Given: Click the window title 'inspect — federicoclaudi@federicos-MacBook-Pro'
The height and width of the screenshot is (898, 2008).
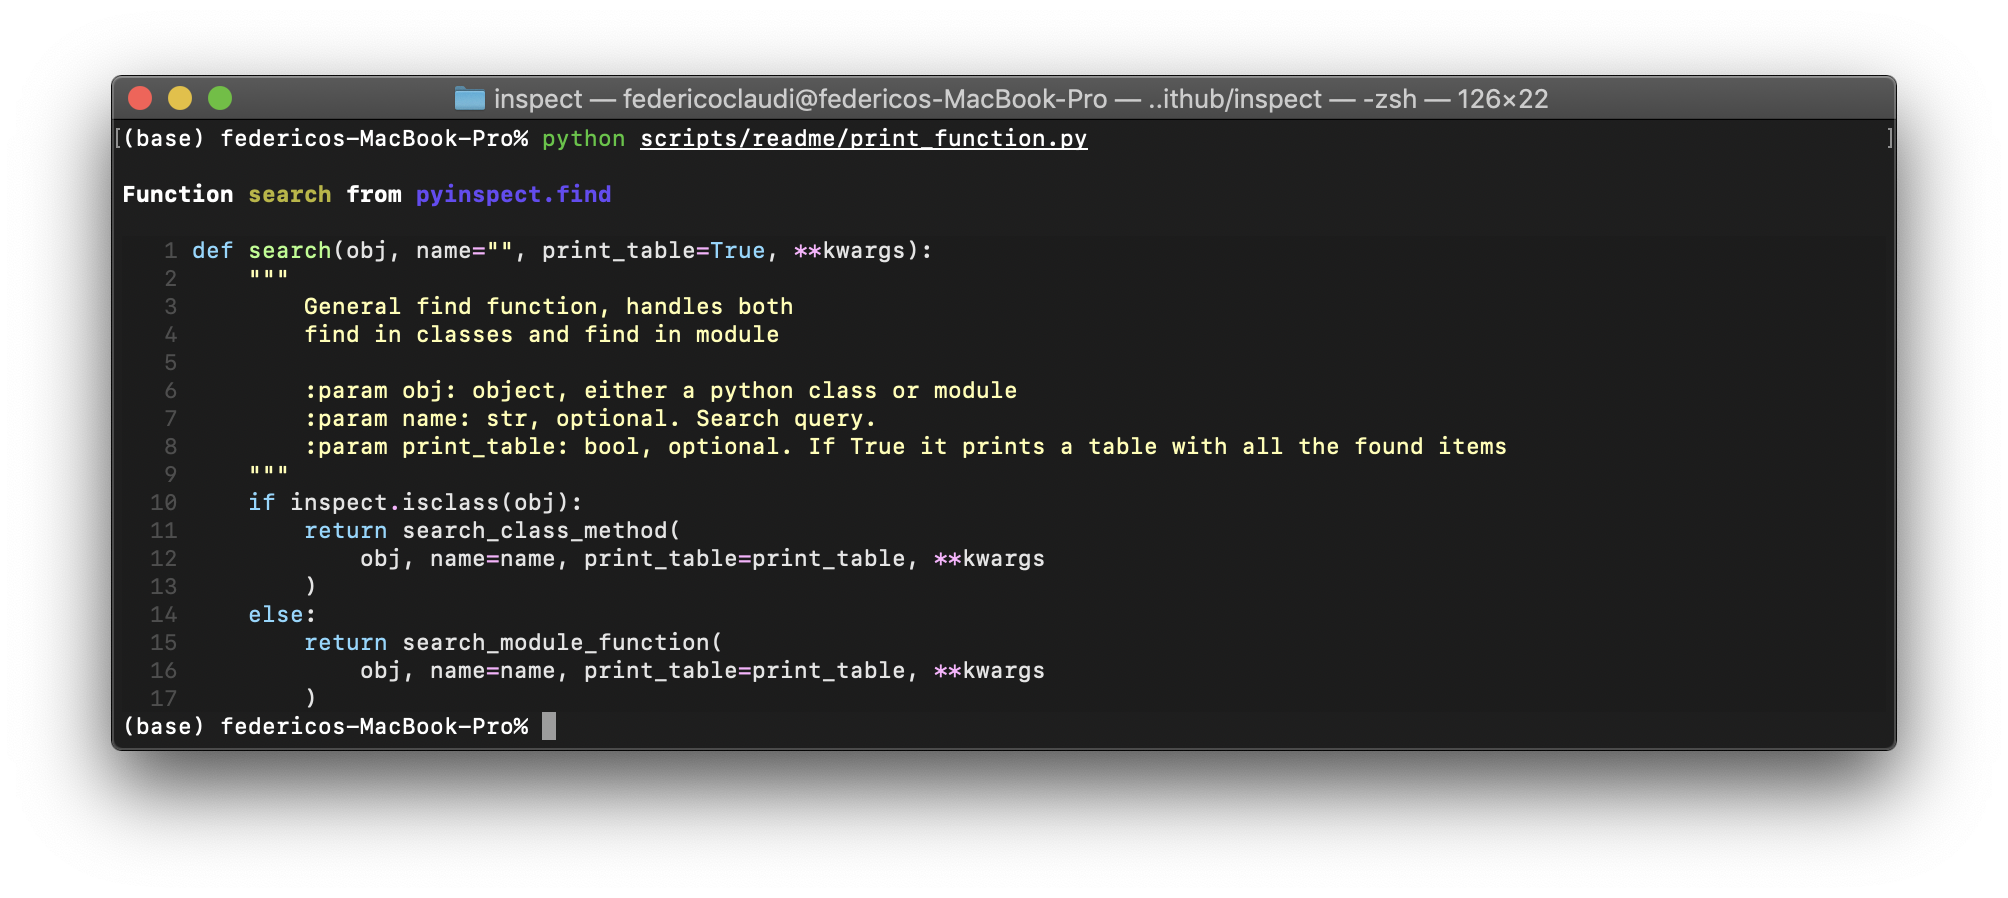Looking at the screenshot, I should point(800,99).
